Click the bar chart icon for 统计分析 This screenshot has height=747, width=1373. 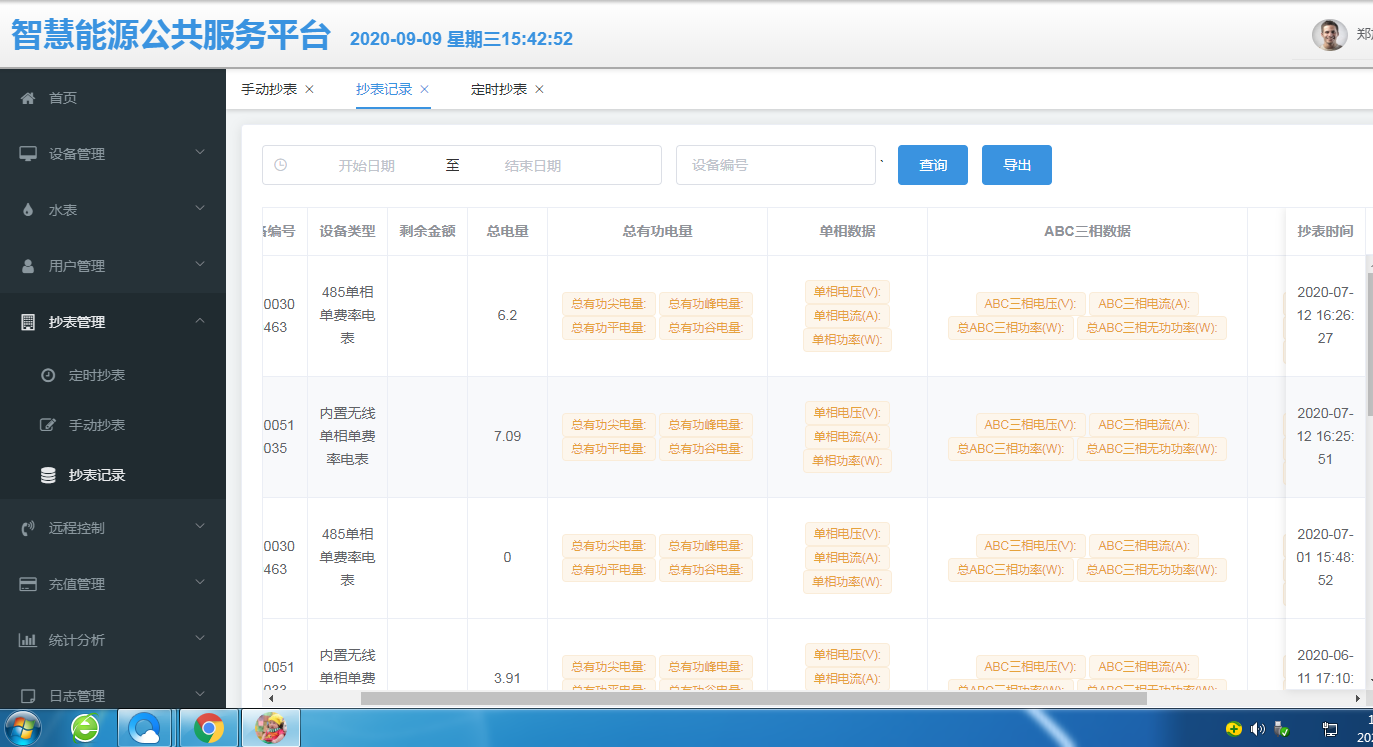click(28, 640)
